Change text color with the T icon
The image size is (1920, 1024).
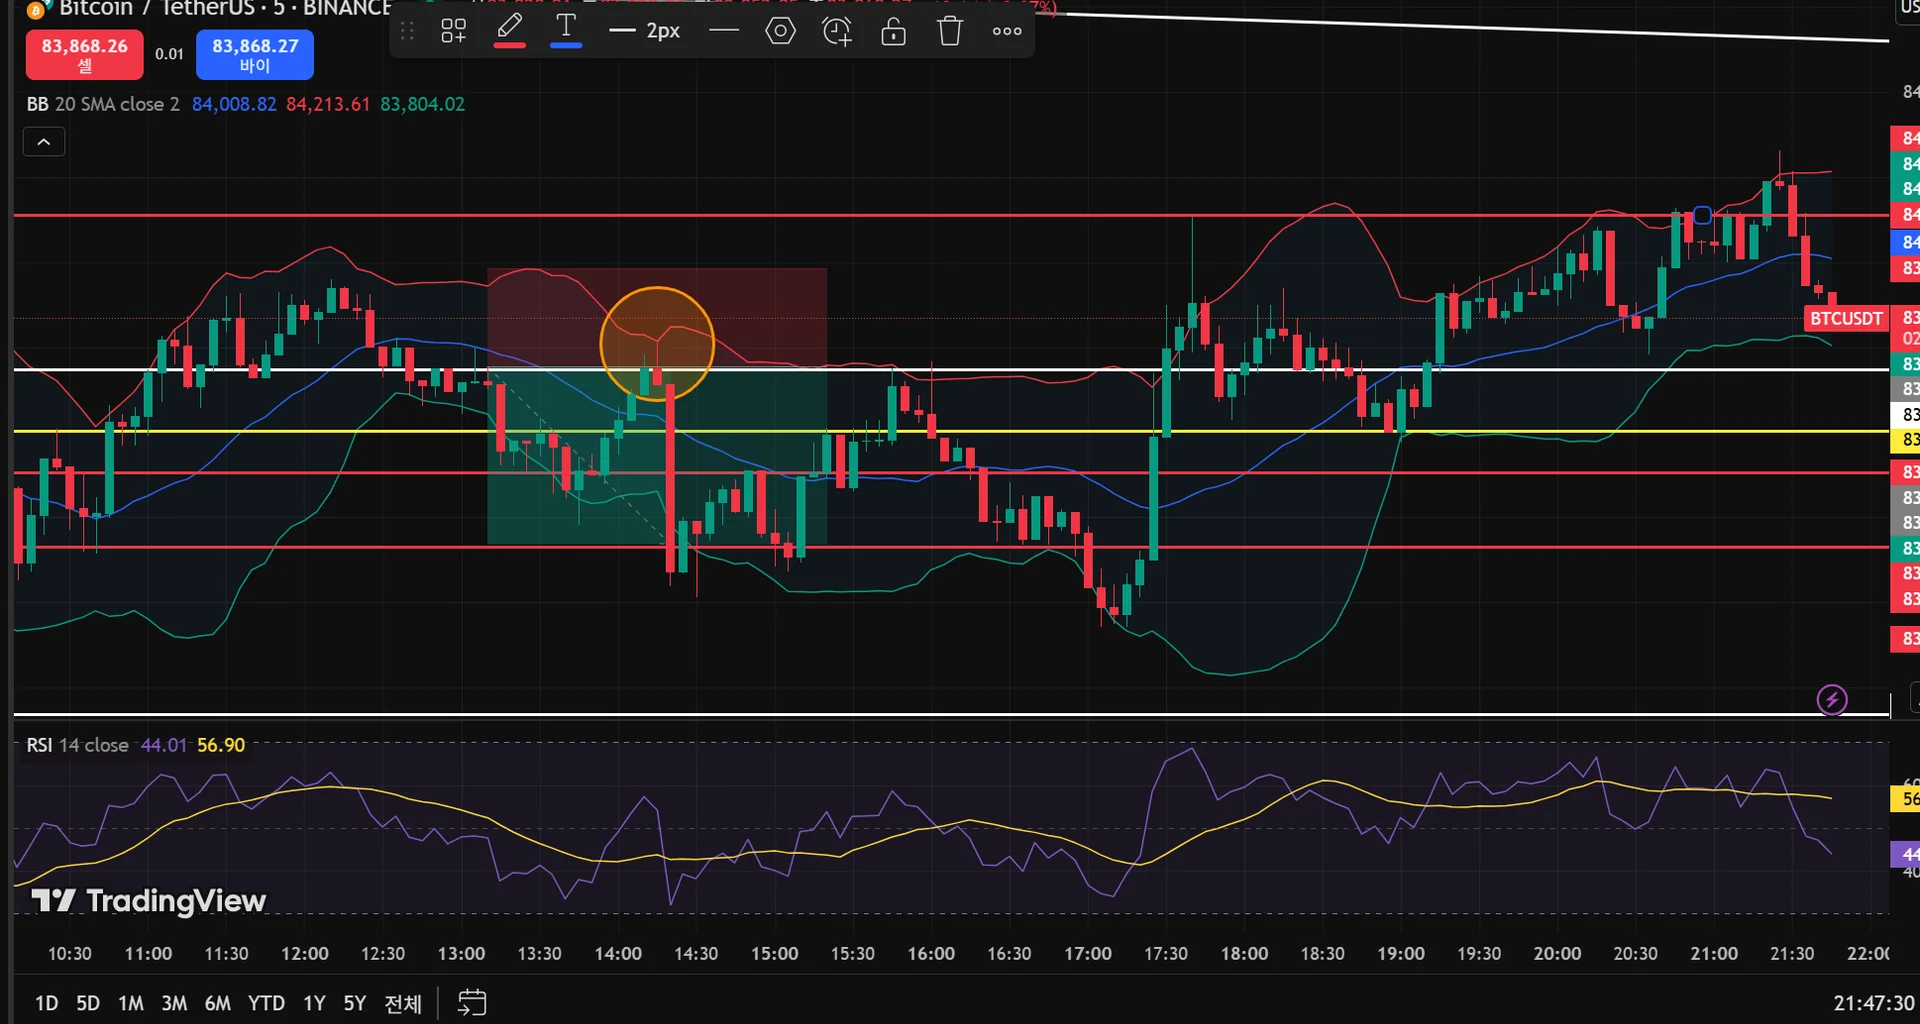tap(566, 30)
